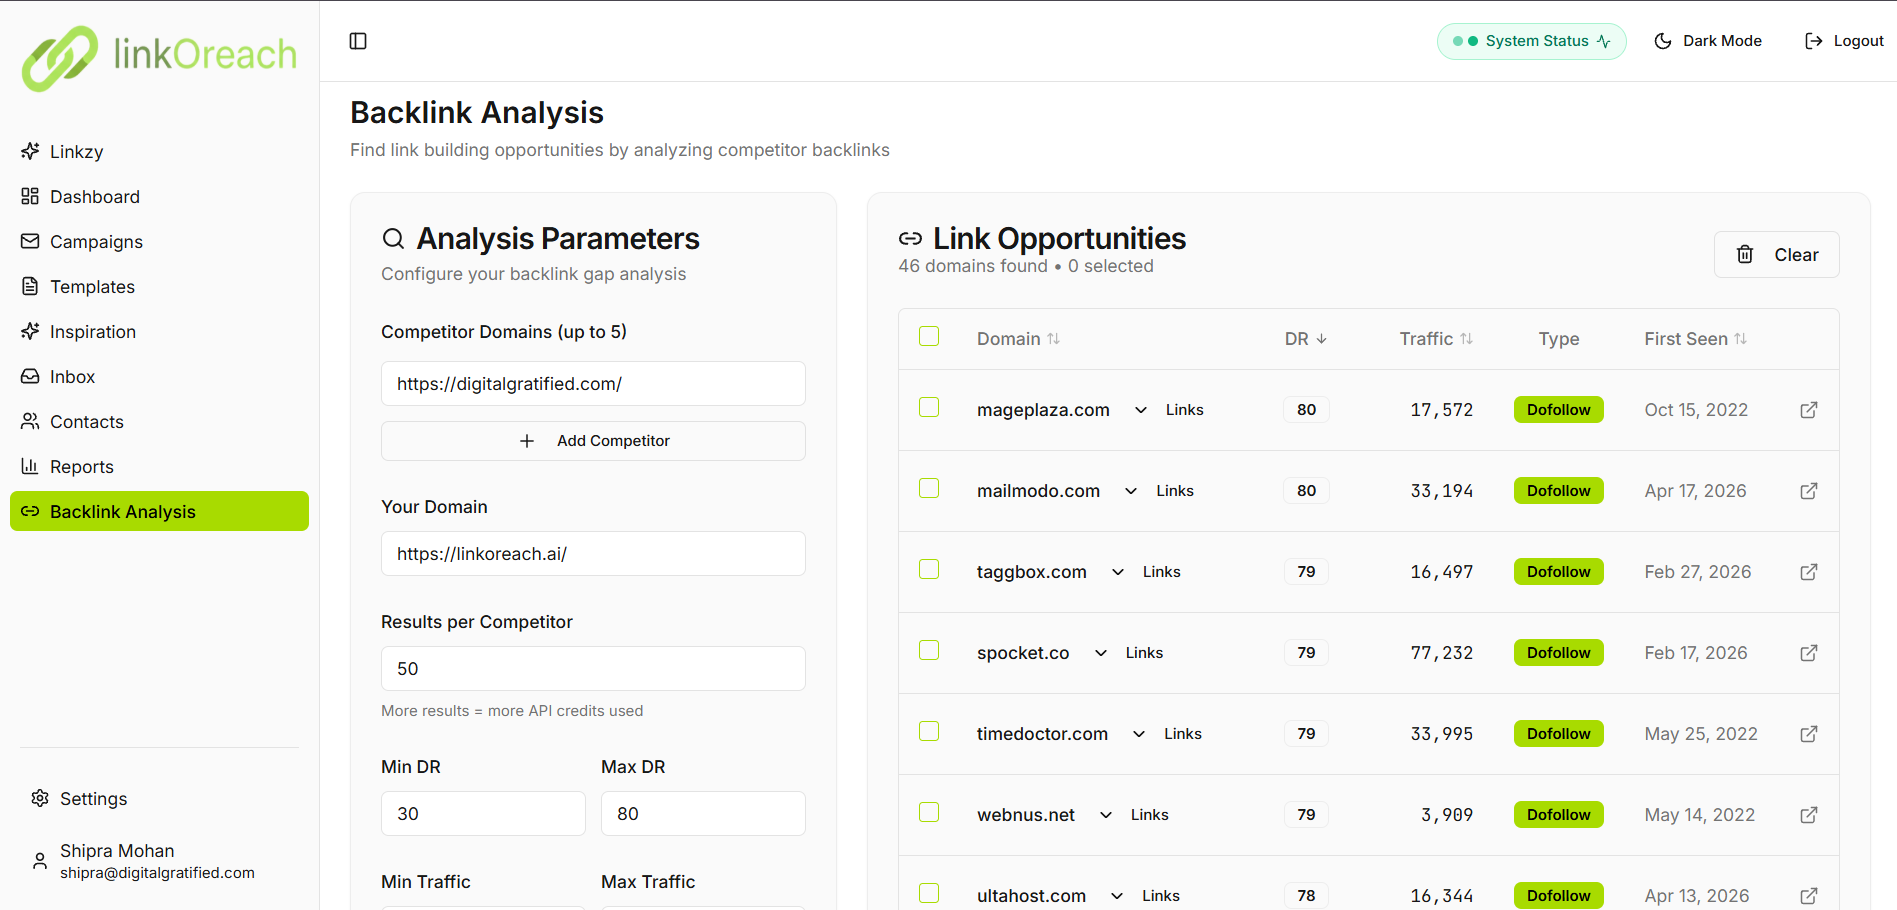Sort table by Traffic column
The image size is (1897, 910).
(1436, 339)
